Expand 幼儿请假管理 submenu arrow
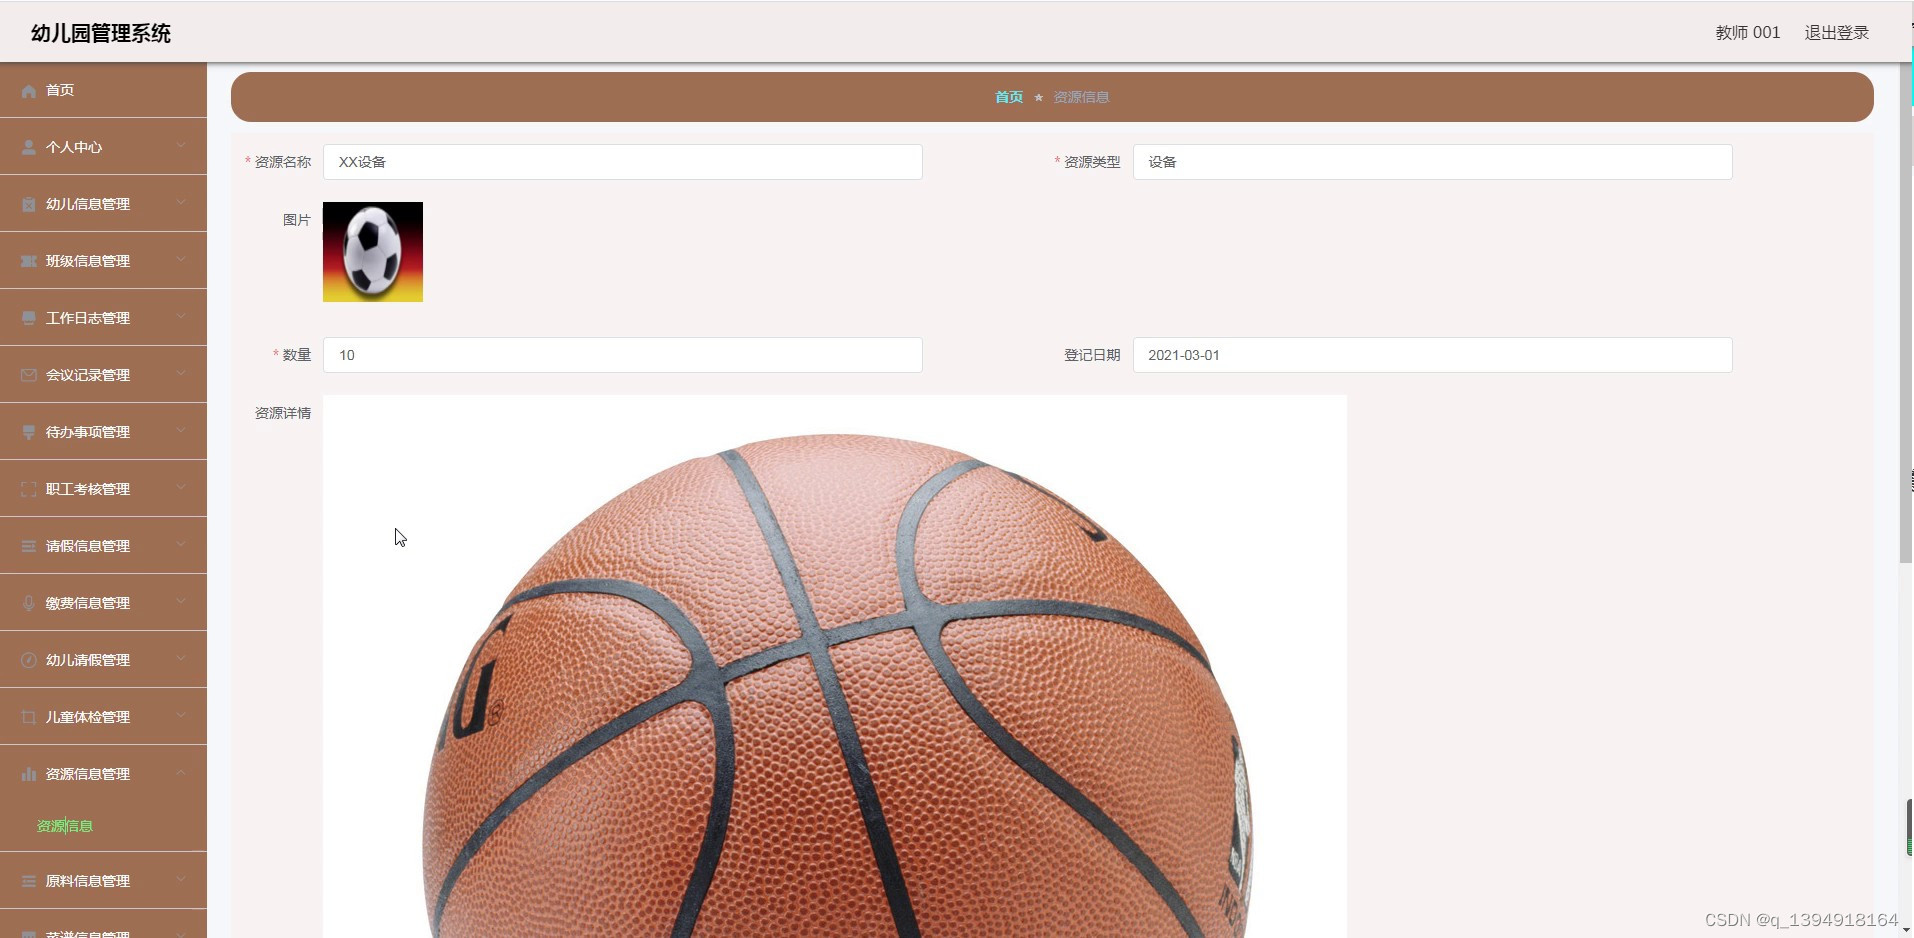The width and height of the screenshot is (1914, 938). pyautogui.click(x=181, y=659)
